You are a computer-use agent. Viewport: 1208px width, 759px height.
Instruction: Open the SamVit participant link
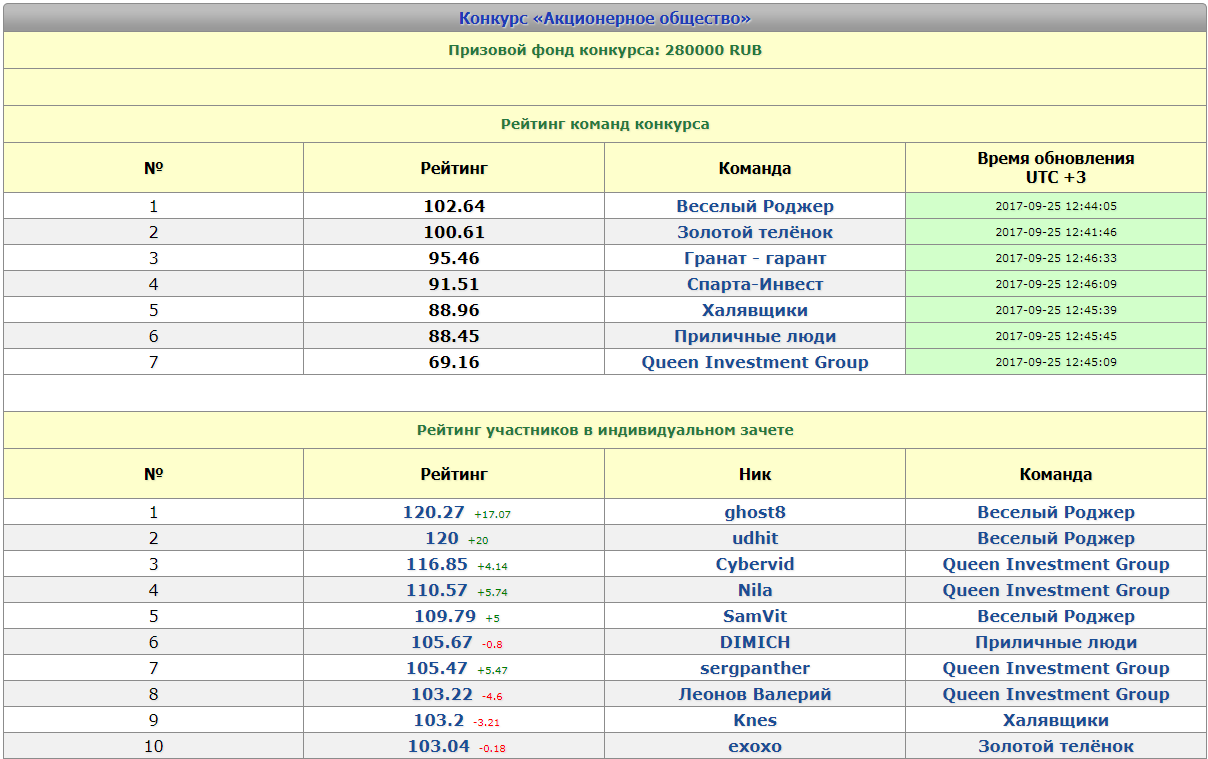coord(755,616)
